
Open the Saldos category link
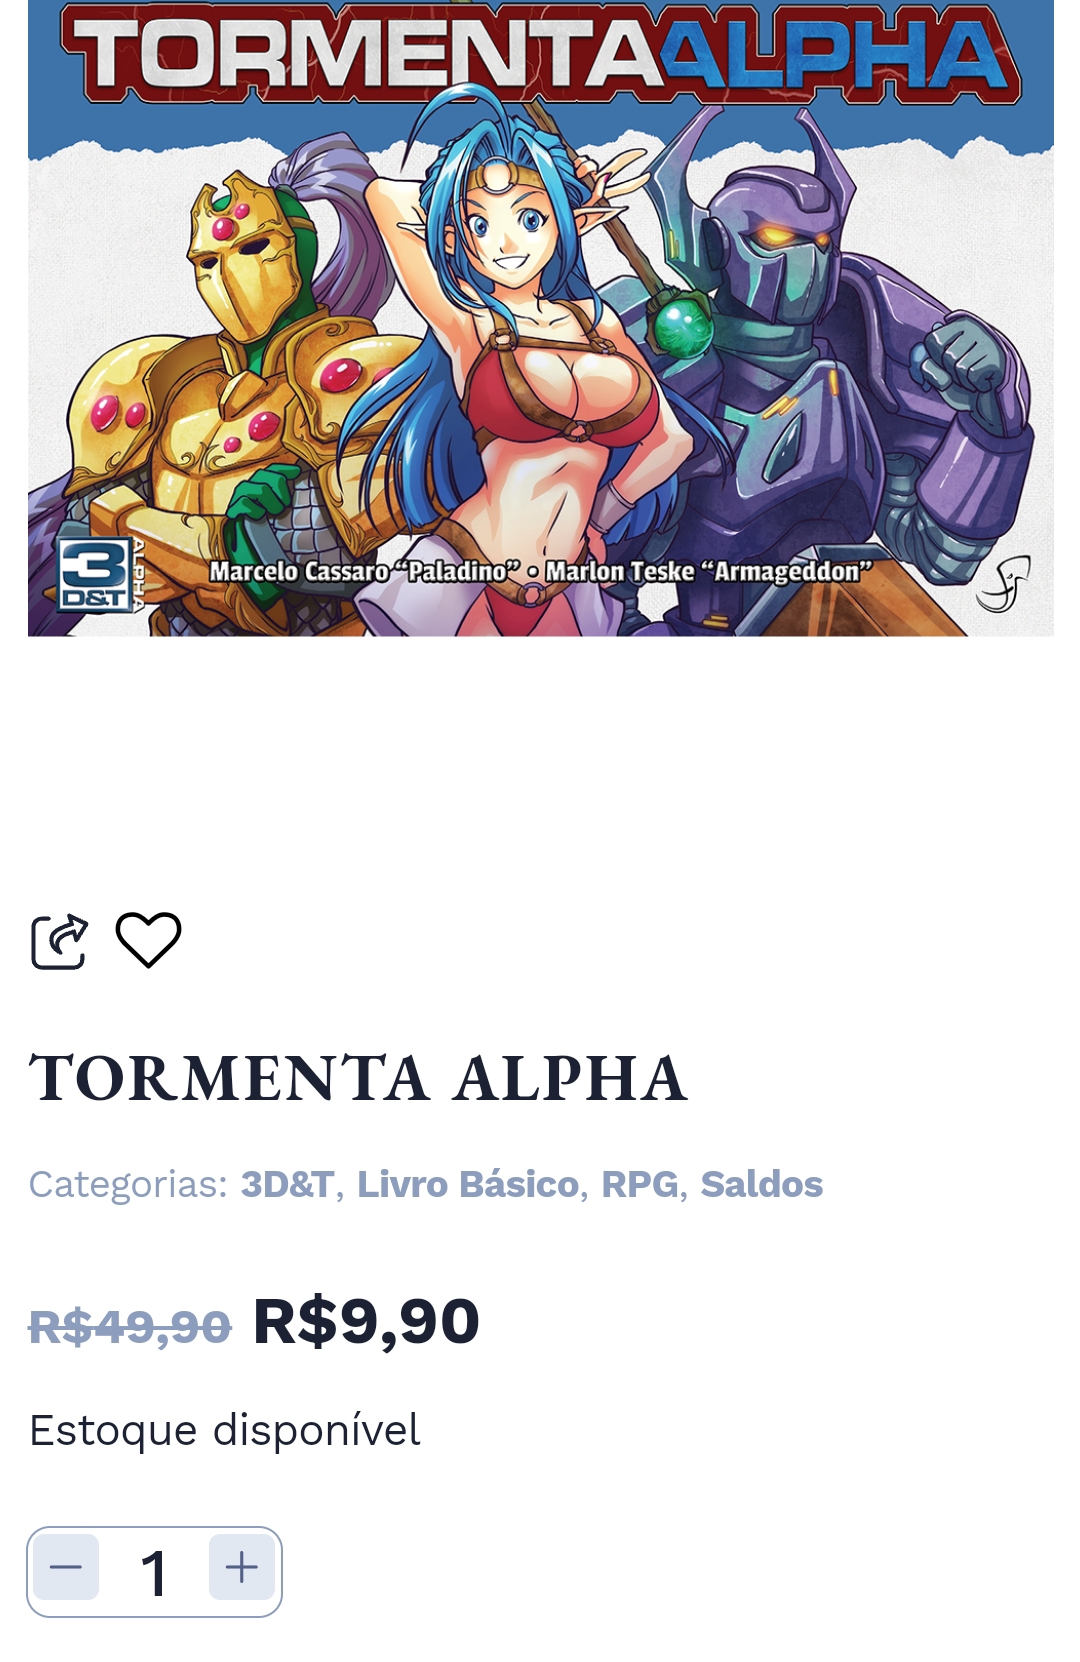pos(762,1184)
